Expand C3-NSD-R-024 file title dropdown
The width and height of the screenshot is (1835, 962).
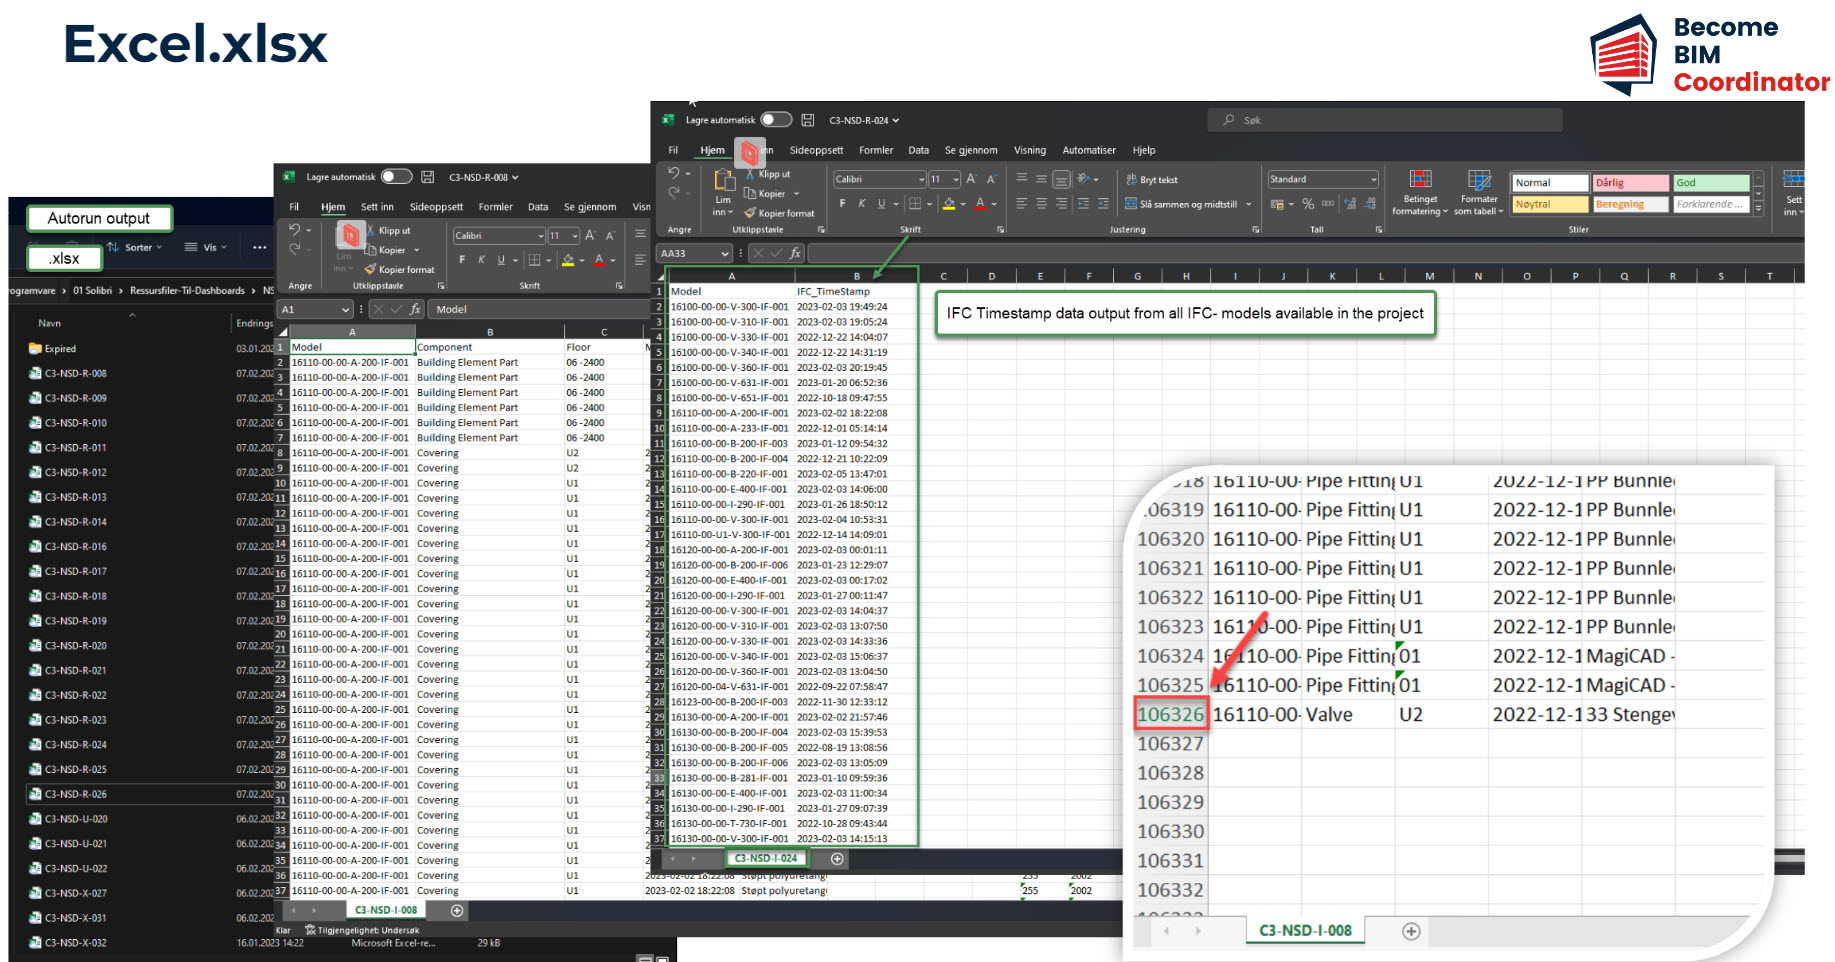(896, 121)
